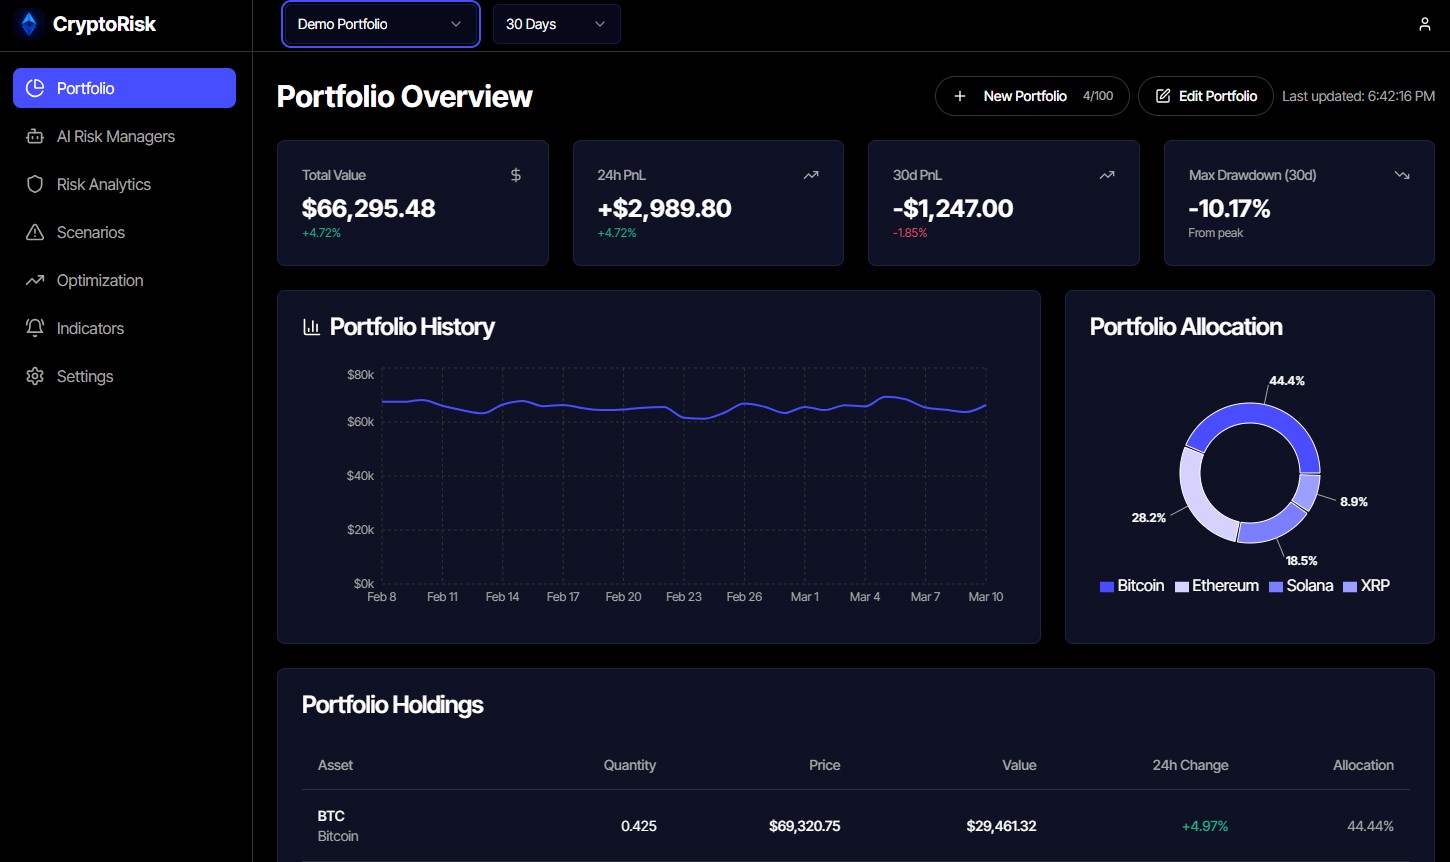Viewport: 1450px width, 862px height.
Task: Navigate to the Scenarios section
Action: (x=90, y=232)
